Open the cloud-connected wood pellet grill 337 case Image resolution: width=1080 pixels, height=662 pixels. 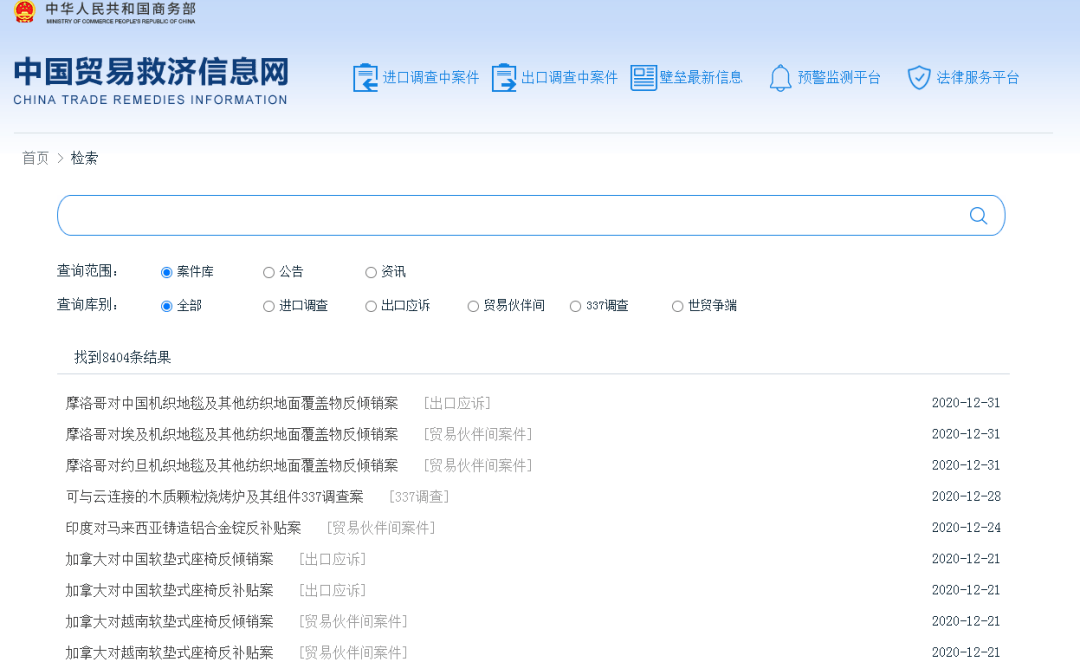click(x=213, y=496)
